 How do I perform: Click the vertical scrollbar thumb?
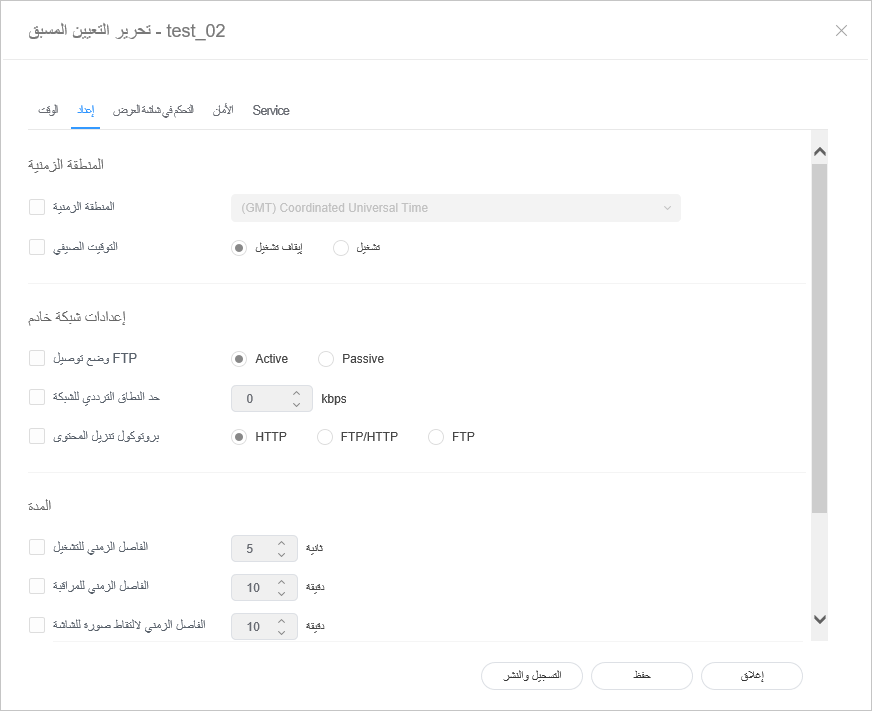pos(820,340)
